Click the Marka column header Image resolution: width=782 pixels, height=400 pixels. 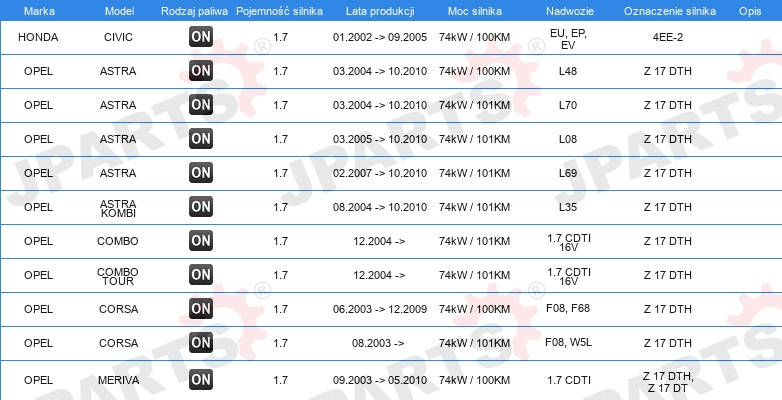point(39,11)
